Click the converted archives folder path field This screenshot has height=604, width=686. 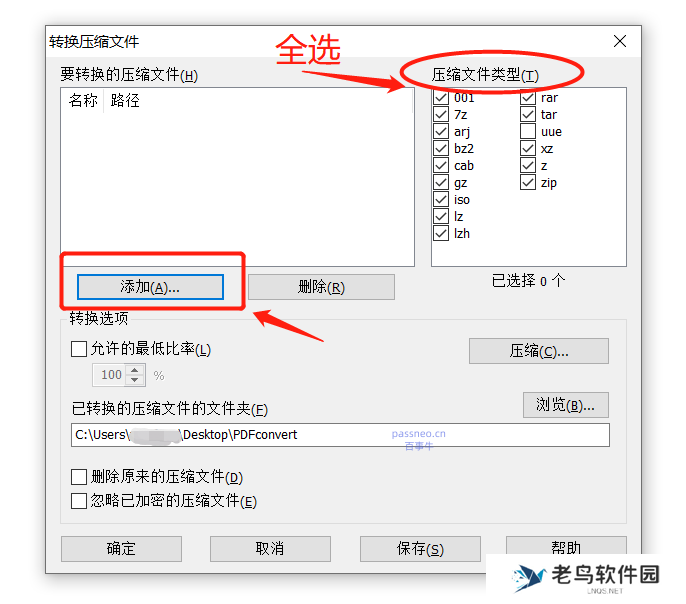[x=340, y=435]
